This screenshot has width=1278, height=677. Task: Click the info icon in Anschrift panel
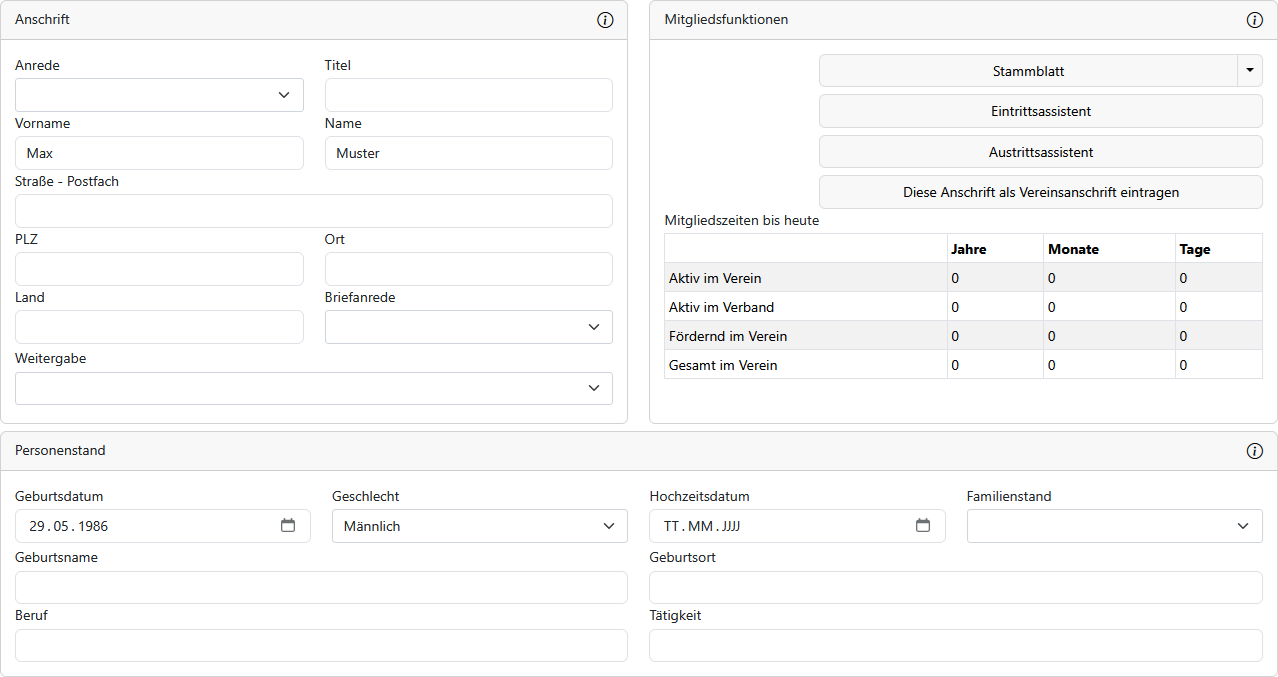pyautogui.click(x=605, y=20)
